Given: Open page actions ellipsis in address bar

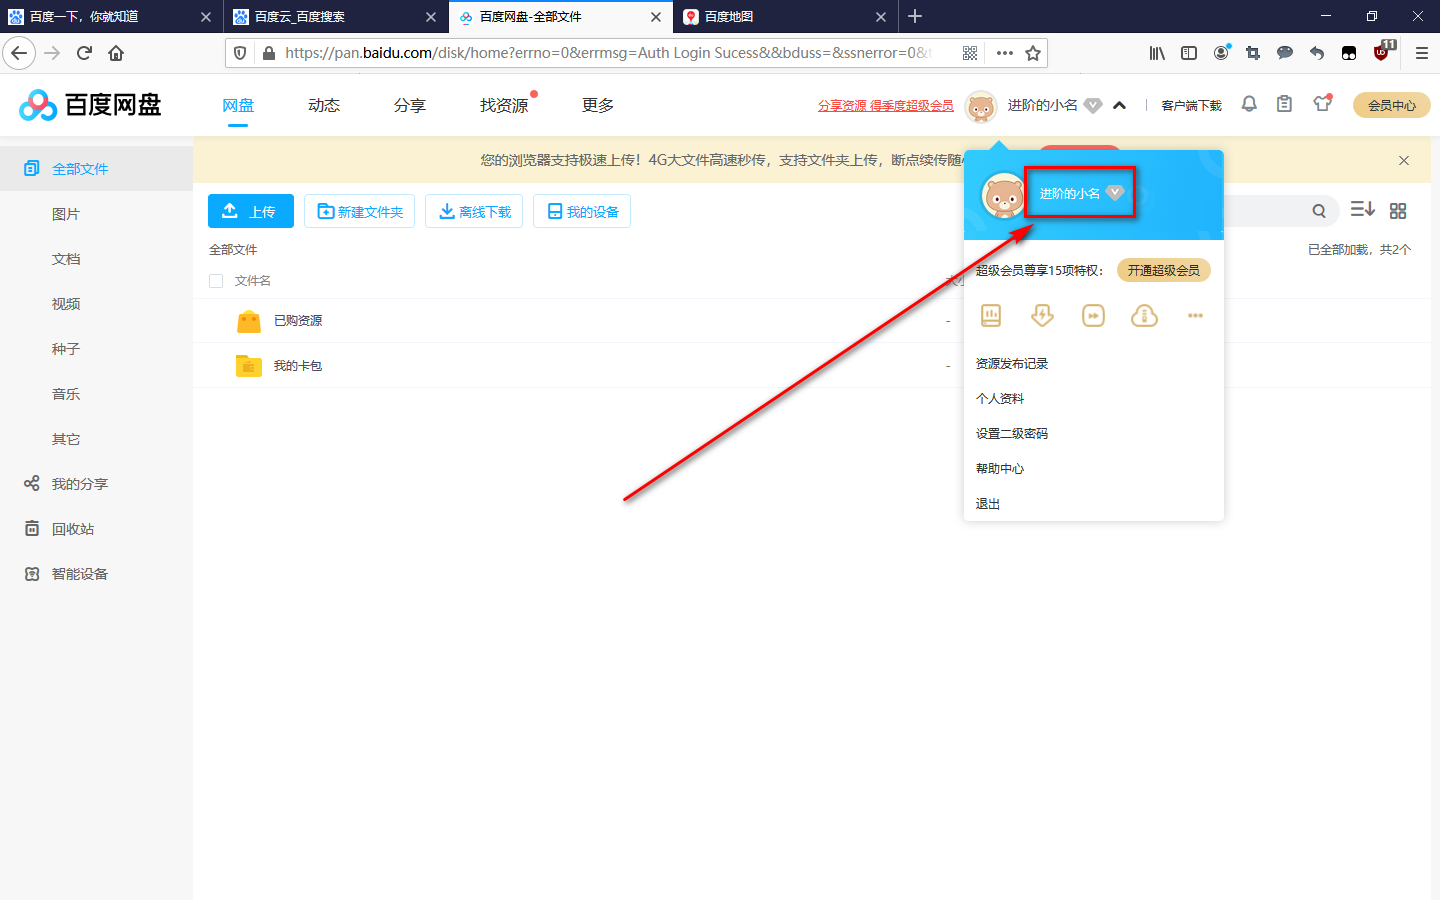Looking at the screenshot, I should (1005, 53).
